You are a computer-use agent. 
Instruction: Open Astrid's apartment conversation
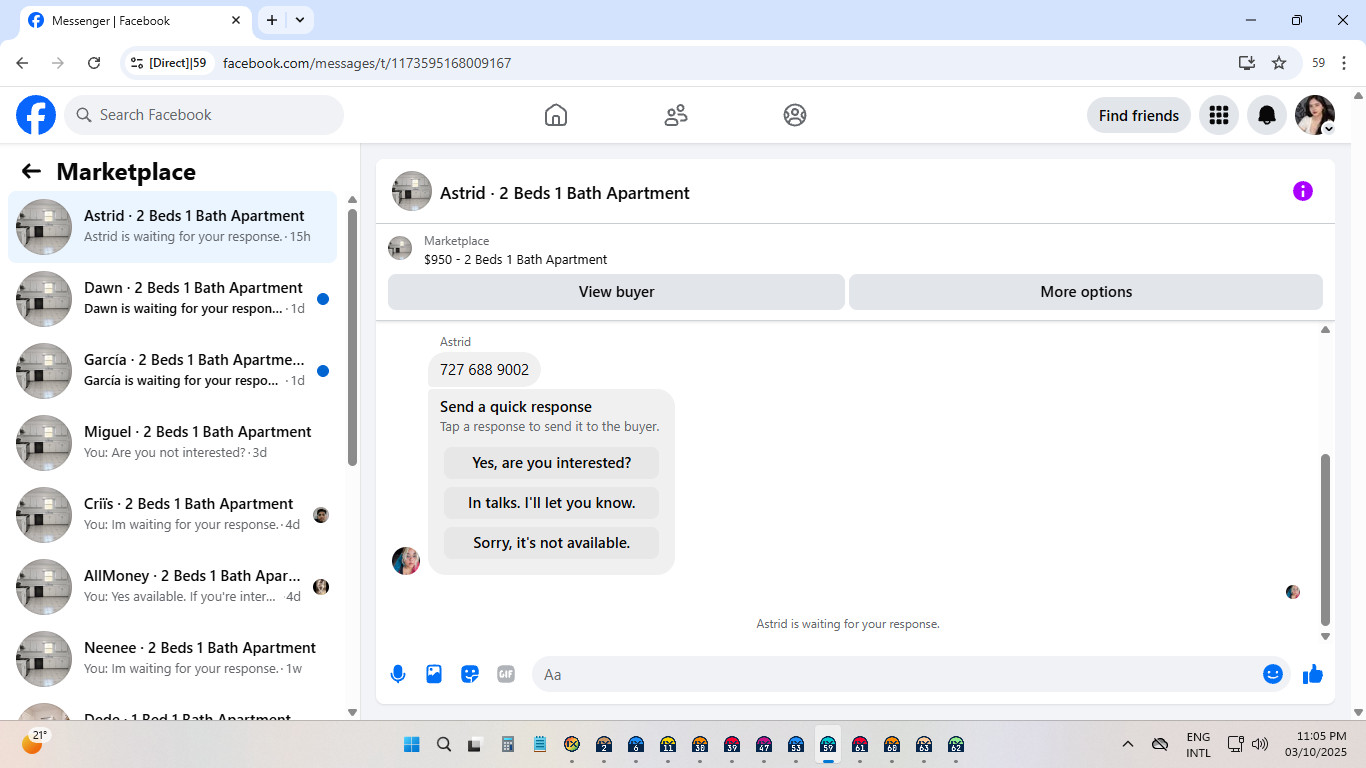coord(173,227)
